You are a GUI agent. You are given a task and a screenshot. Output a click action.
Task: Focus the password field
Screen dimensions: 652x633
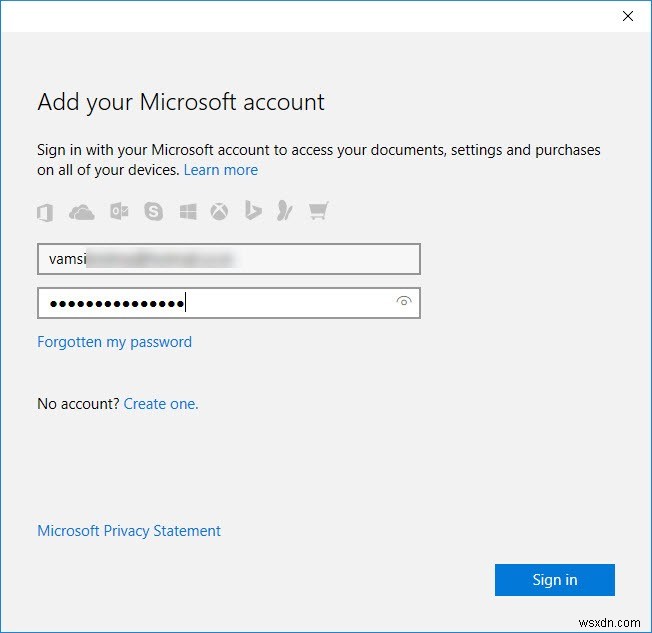tap(229, 303)
